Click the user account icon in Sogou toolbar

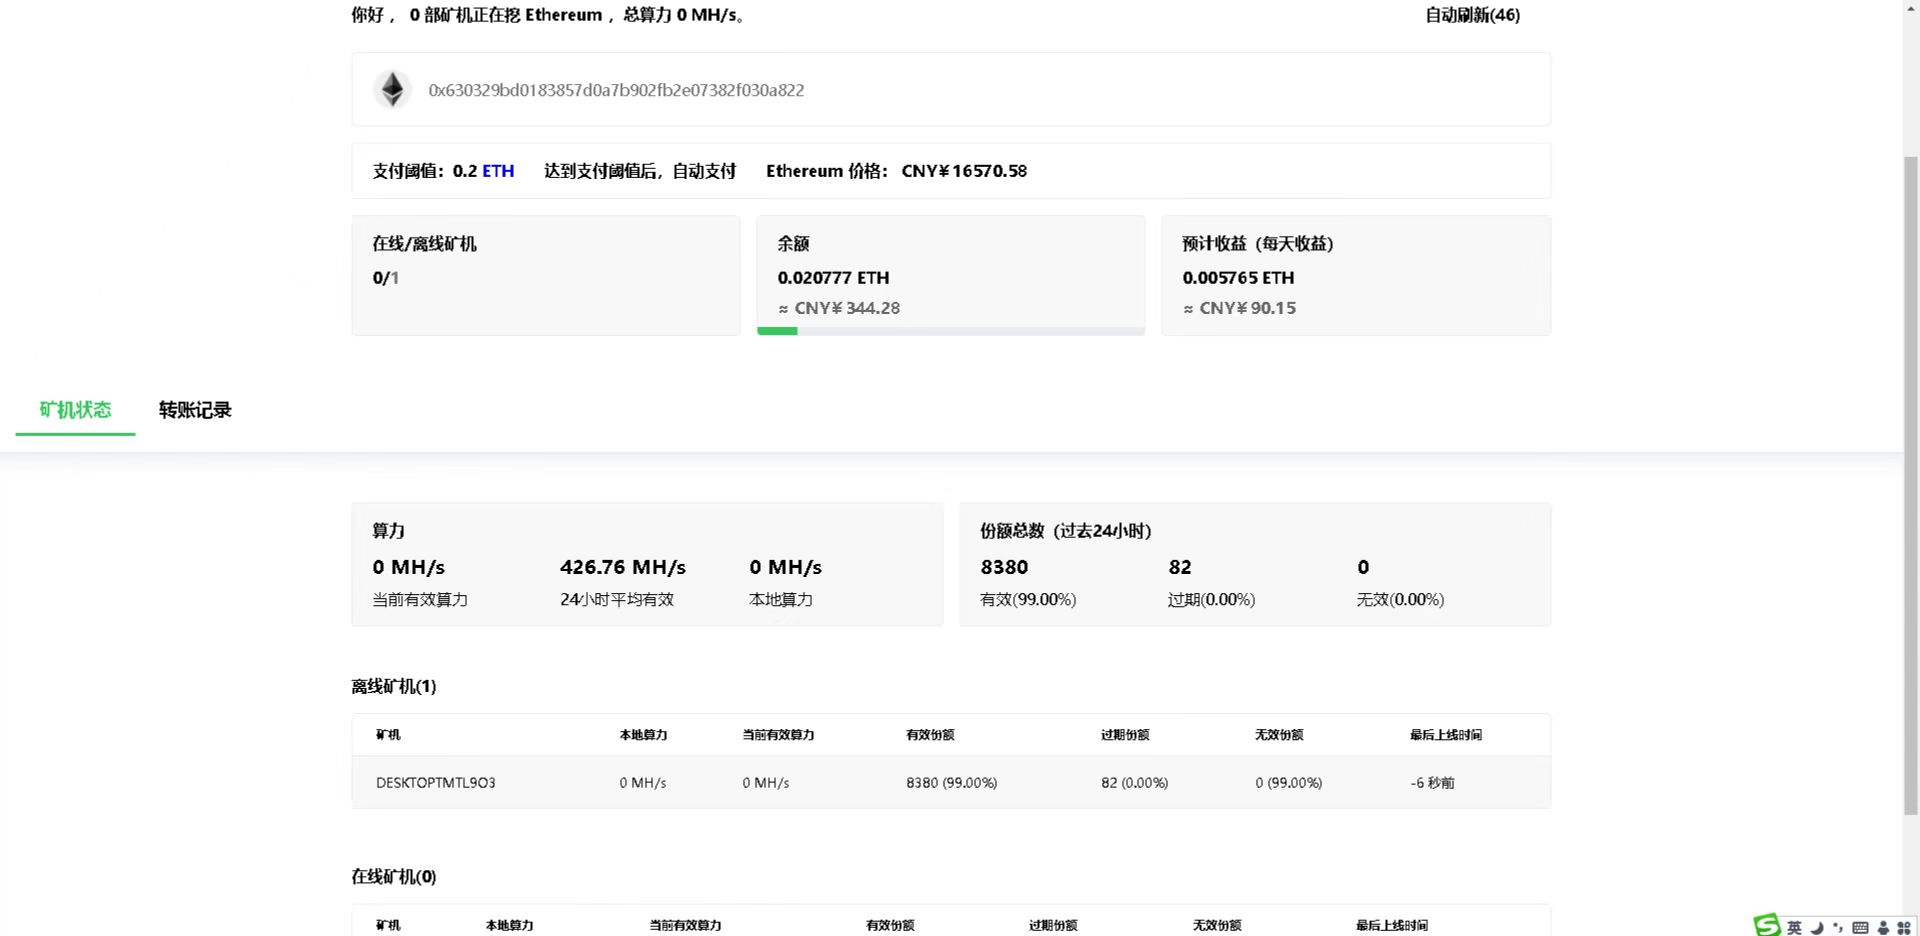[x=1883, y=927]
